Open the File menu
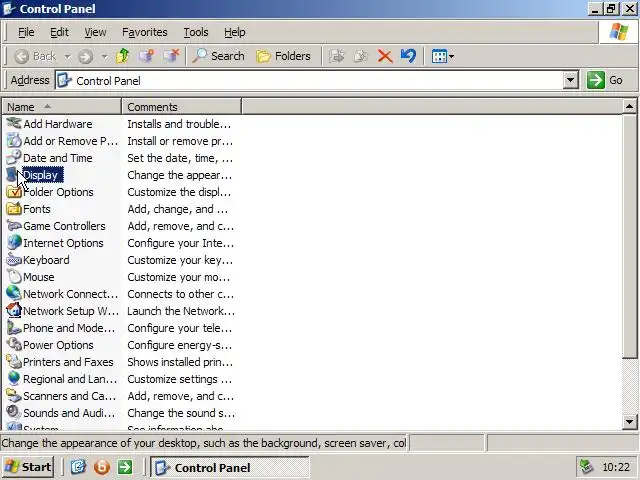Screen dimensions: 640x480 click(26, 32)
